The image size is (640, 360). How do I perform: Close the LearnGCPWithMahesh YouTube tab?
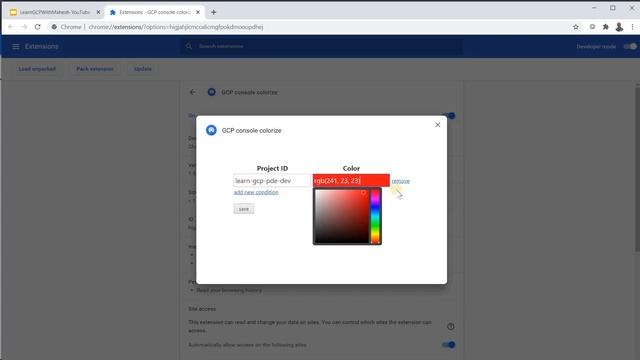pos(98,12)
